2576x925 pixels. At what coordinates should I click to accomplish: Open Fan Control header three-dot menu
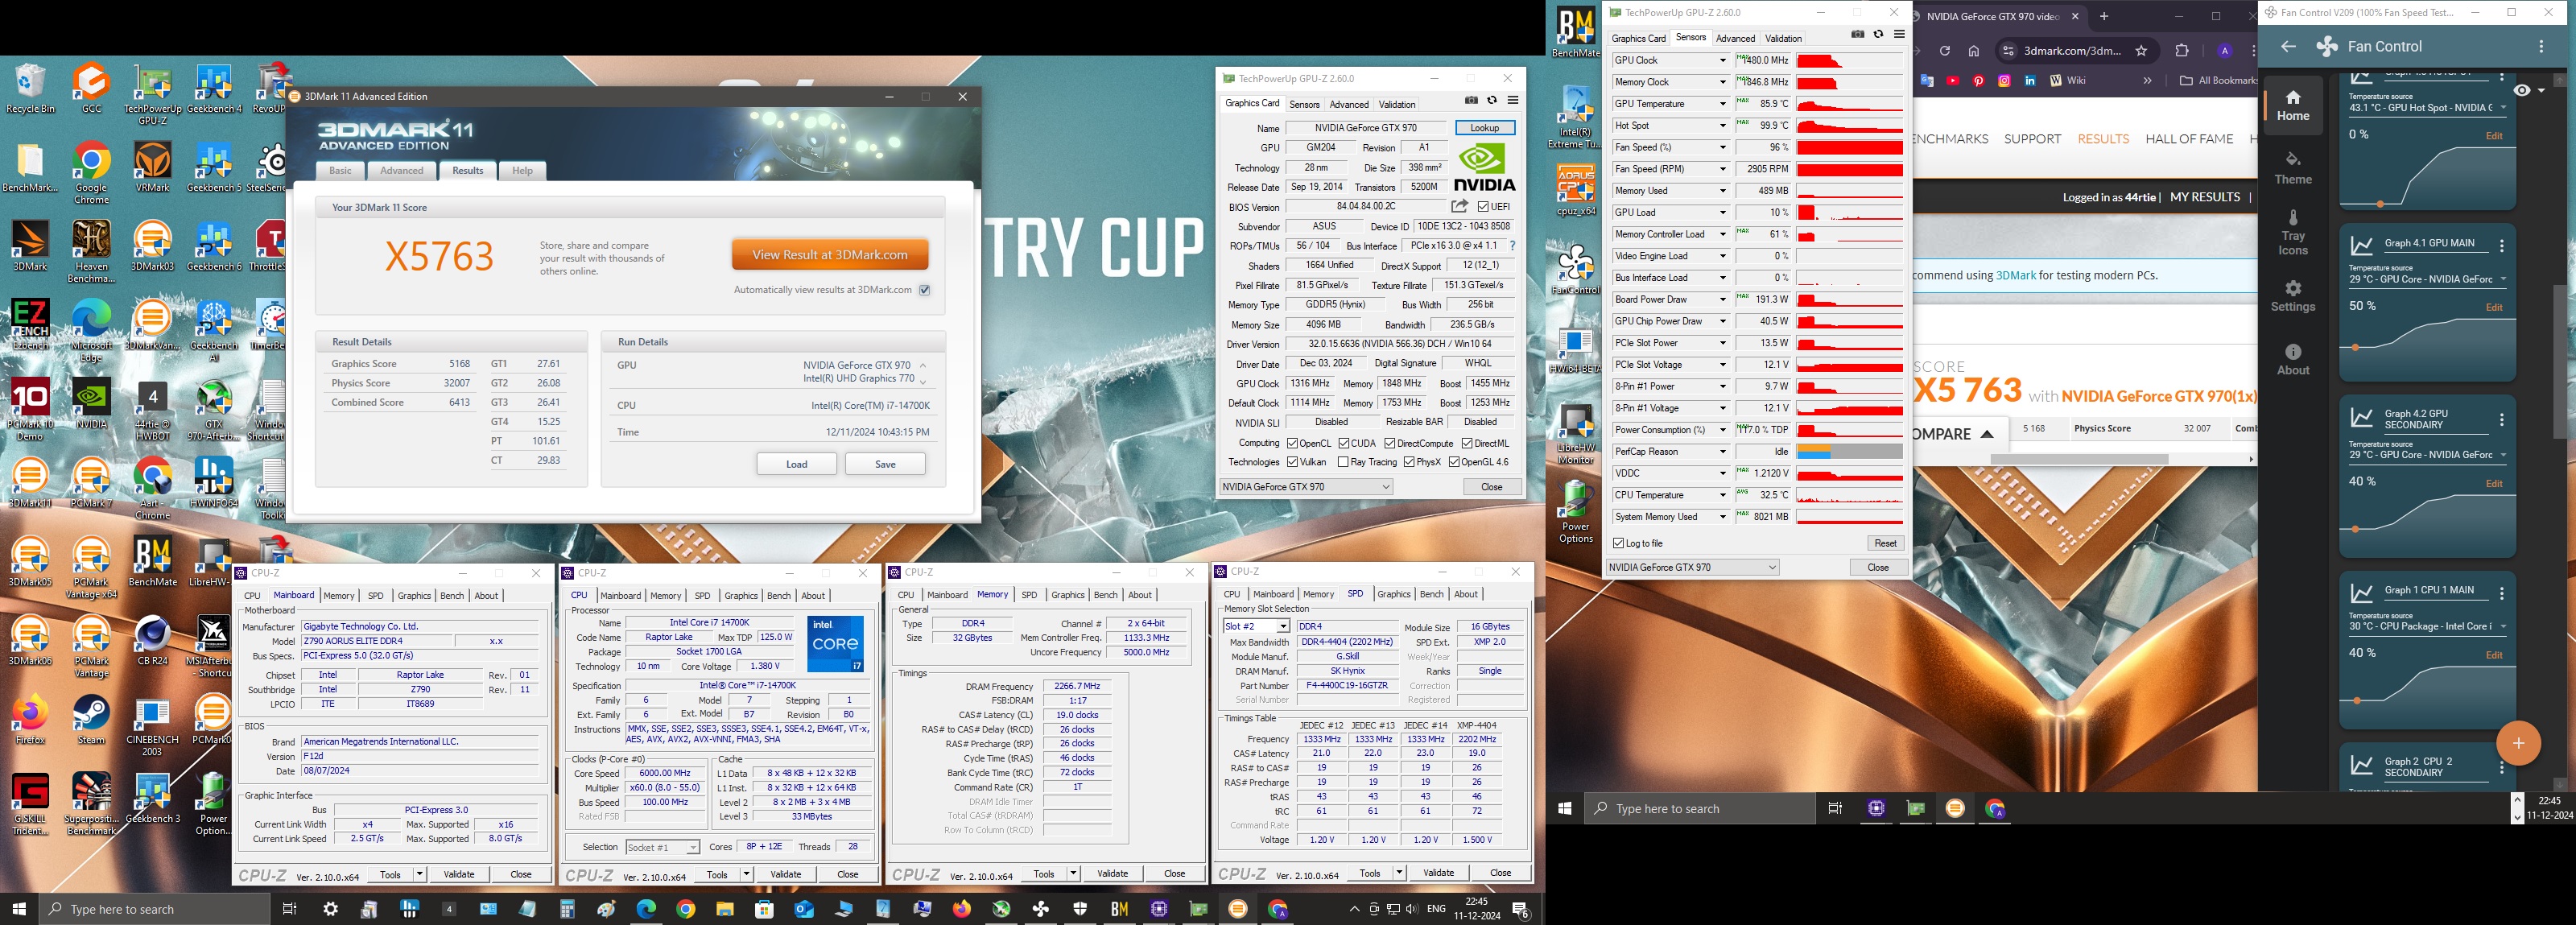click(x=2541, y=46)
